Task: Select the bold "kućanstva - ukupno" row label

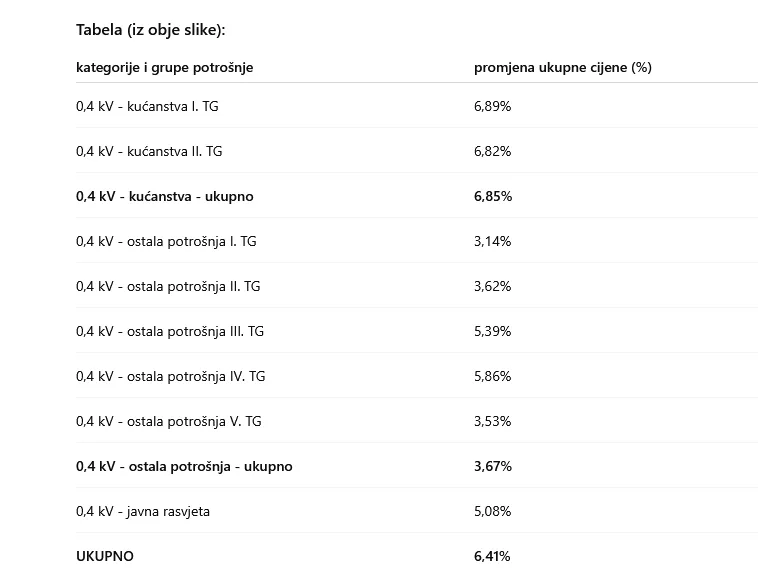Action: click(164, 196)
